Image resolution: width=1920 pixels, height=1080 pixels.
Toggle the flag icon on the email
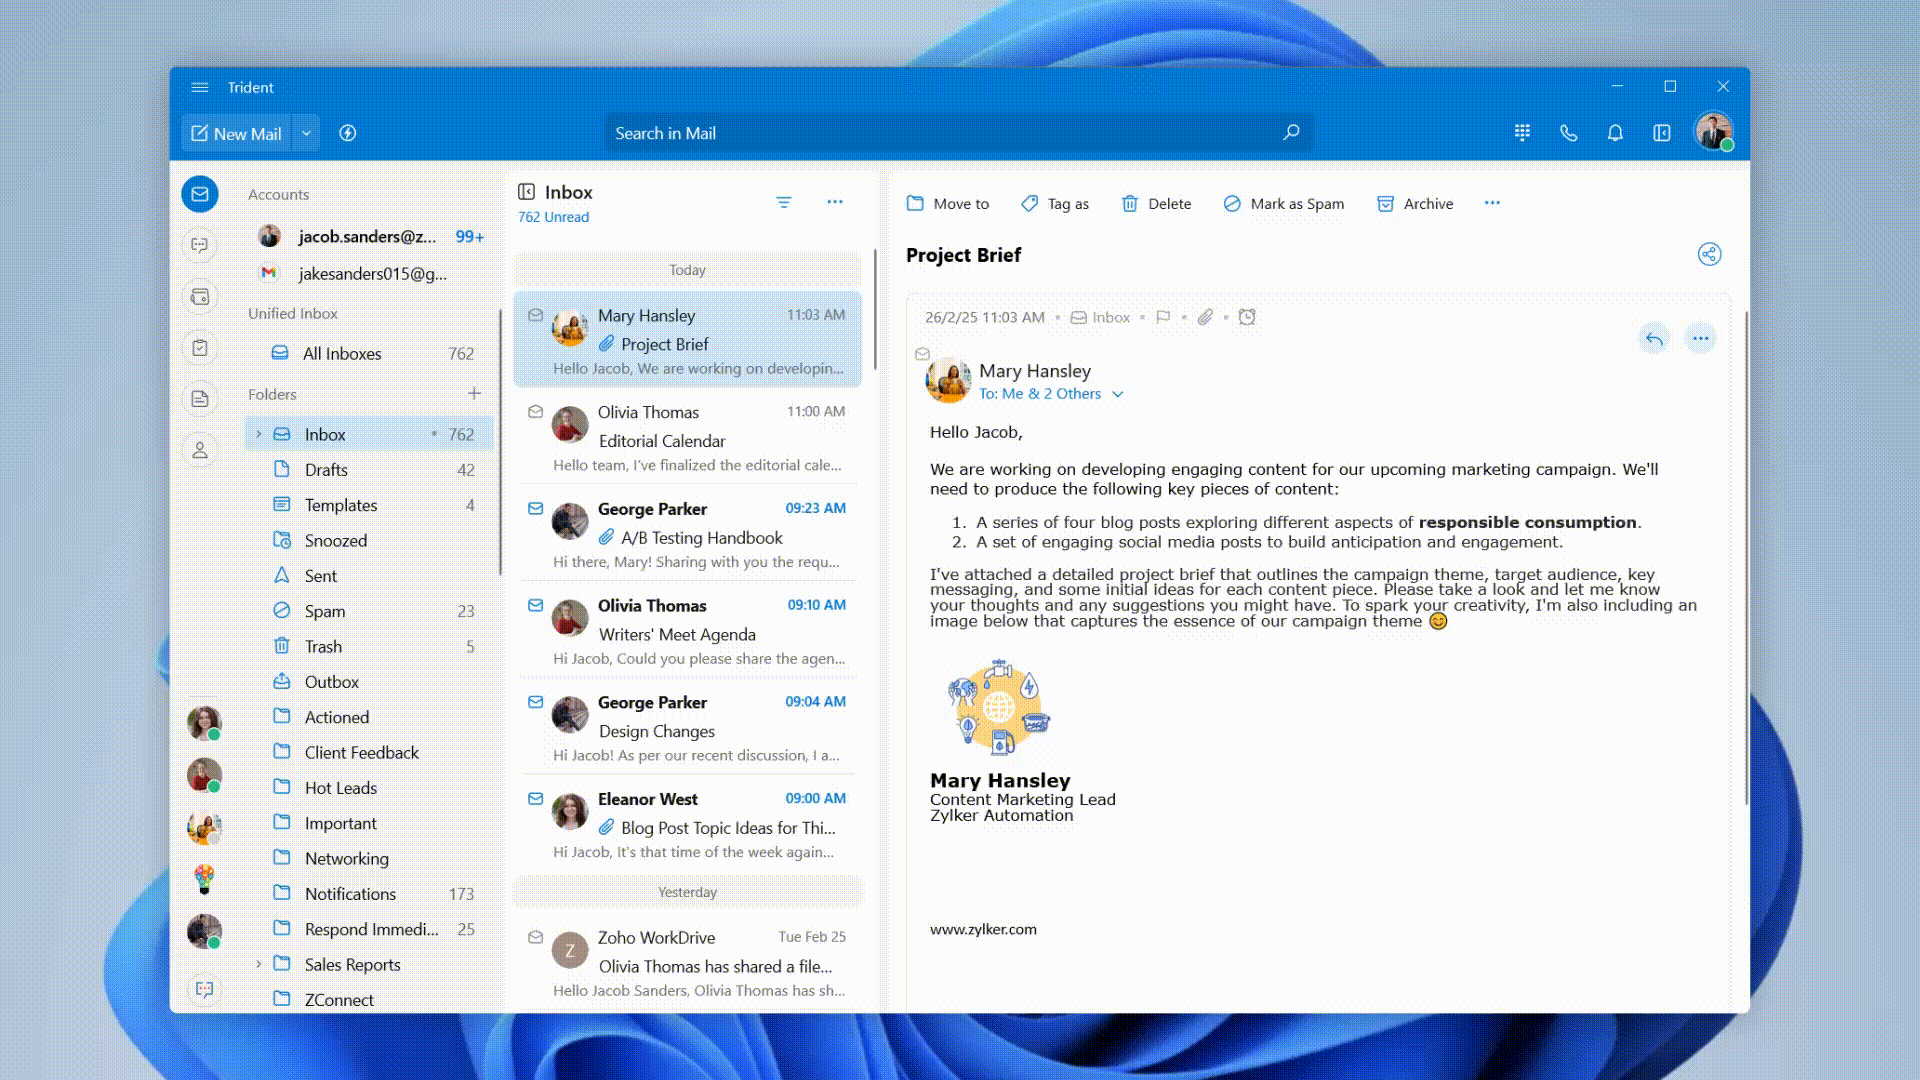pos(1163,317)
